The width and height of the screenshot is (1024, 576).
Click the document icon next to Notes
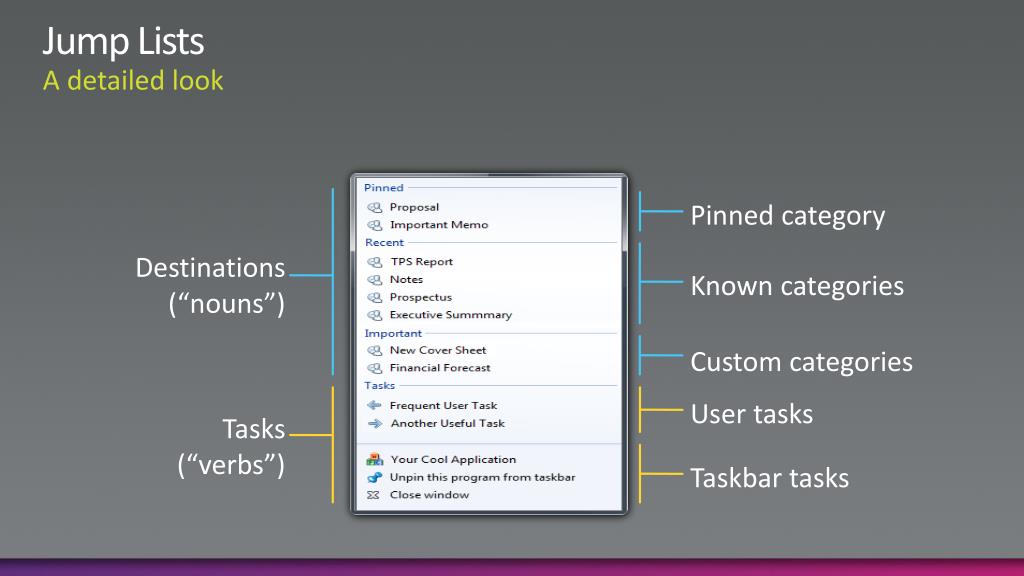374,280
